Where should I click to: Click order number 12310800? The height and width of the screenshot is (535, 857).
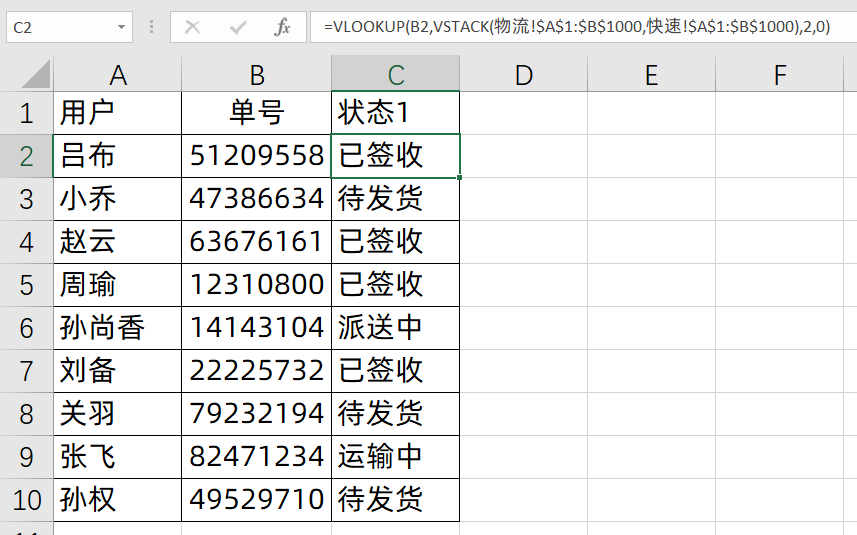[x=256, y=285]
